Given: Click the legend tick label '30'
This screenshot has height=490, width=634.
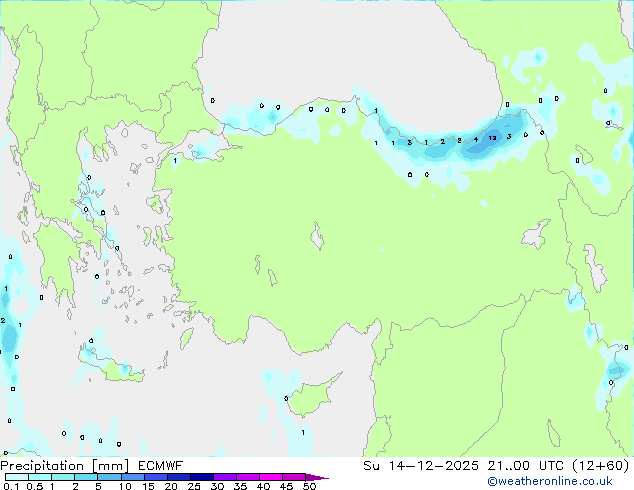Looking at the screenshot, I should pyautogui.click(x=217, y=486).
